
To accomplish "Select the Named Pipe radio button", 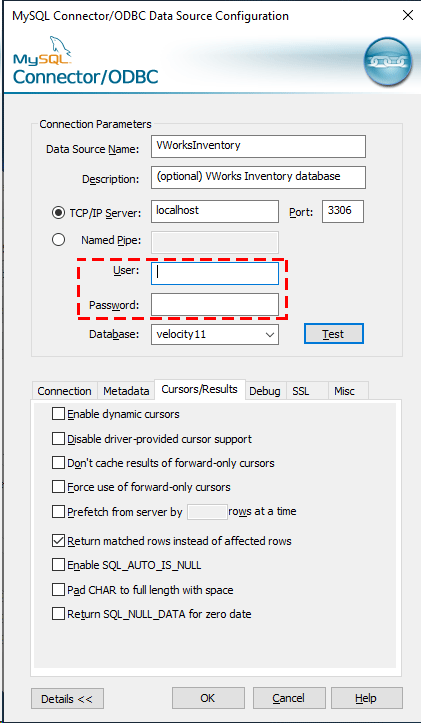I will [58, 240].
